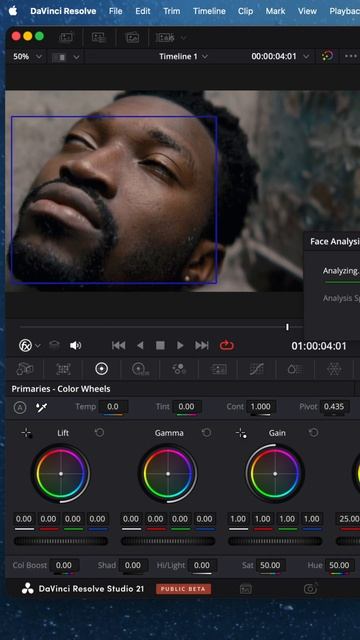
Task: Click the Tint value field
Action: (x=186, y=407)
